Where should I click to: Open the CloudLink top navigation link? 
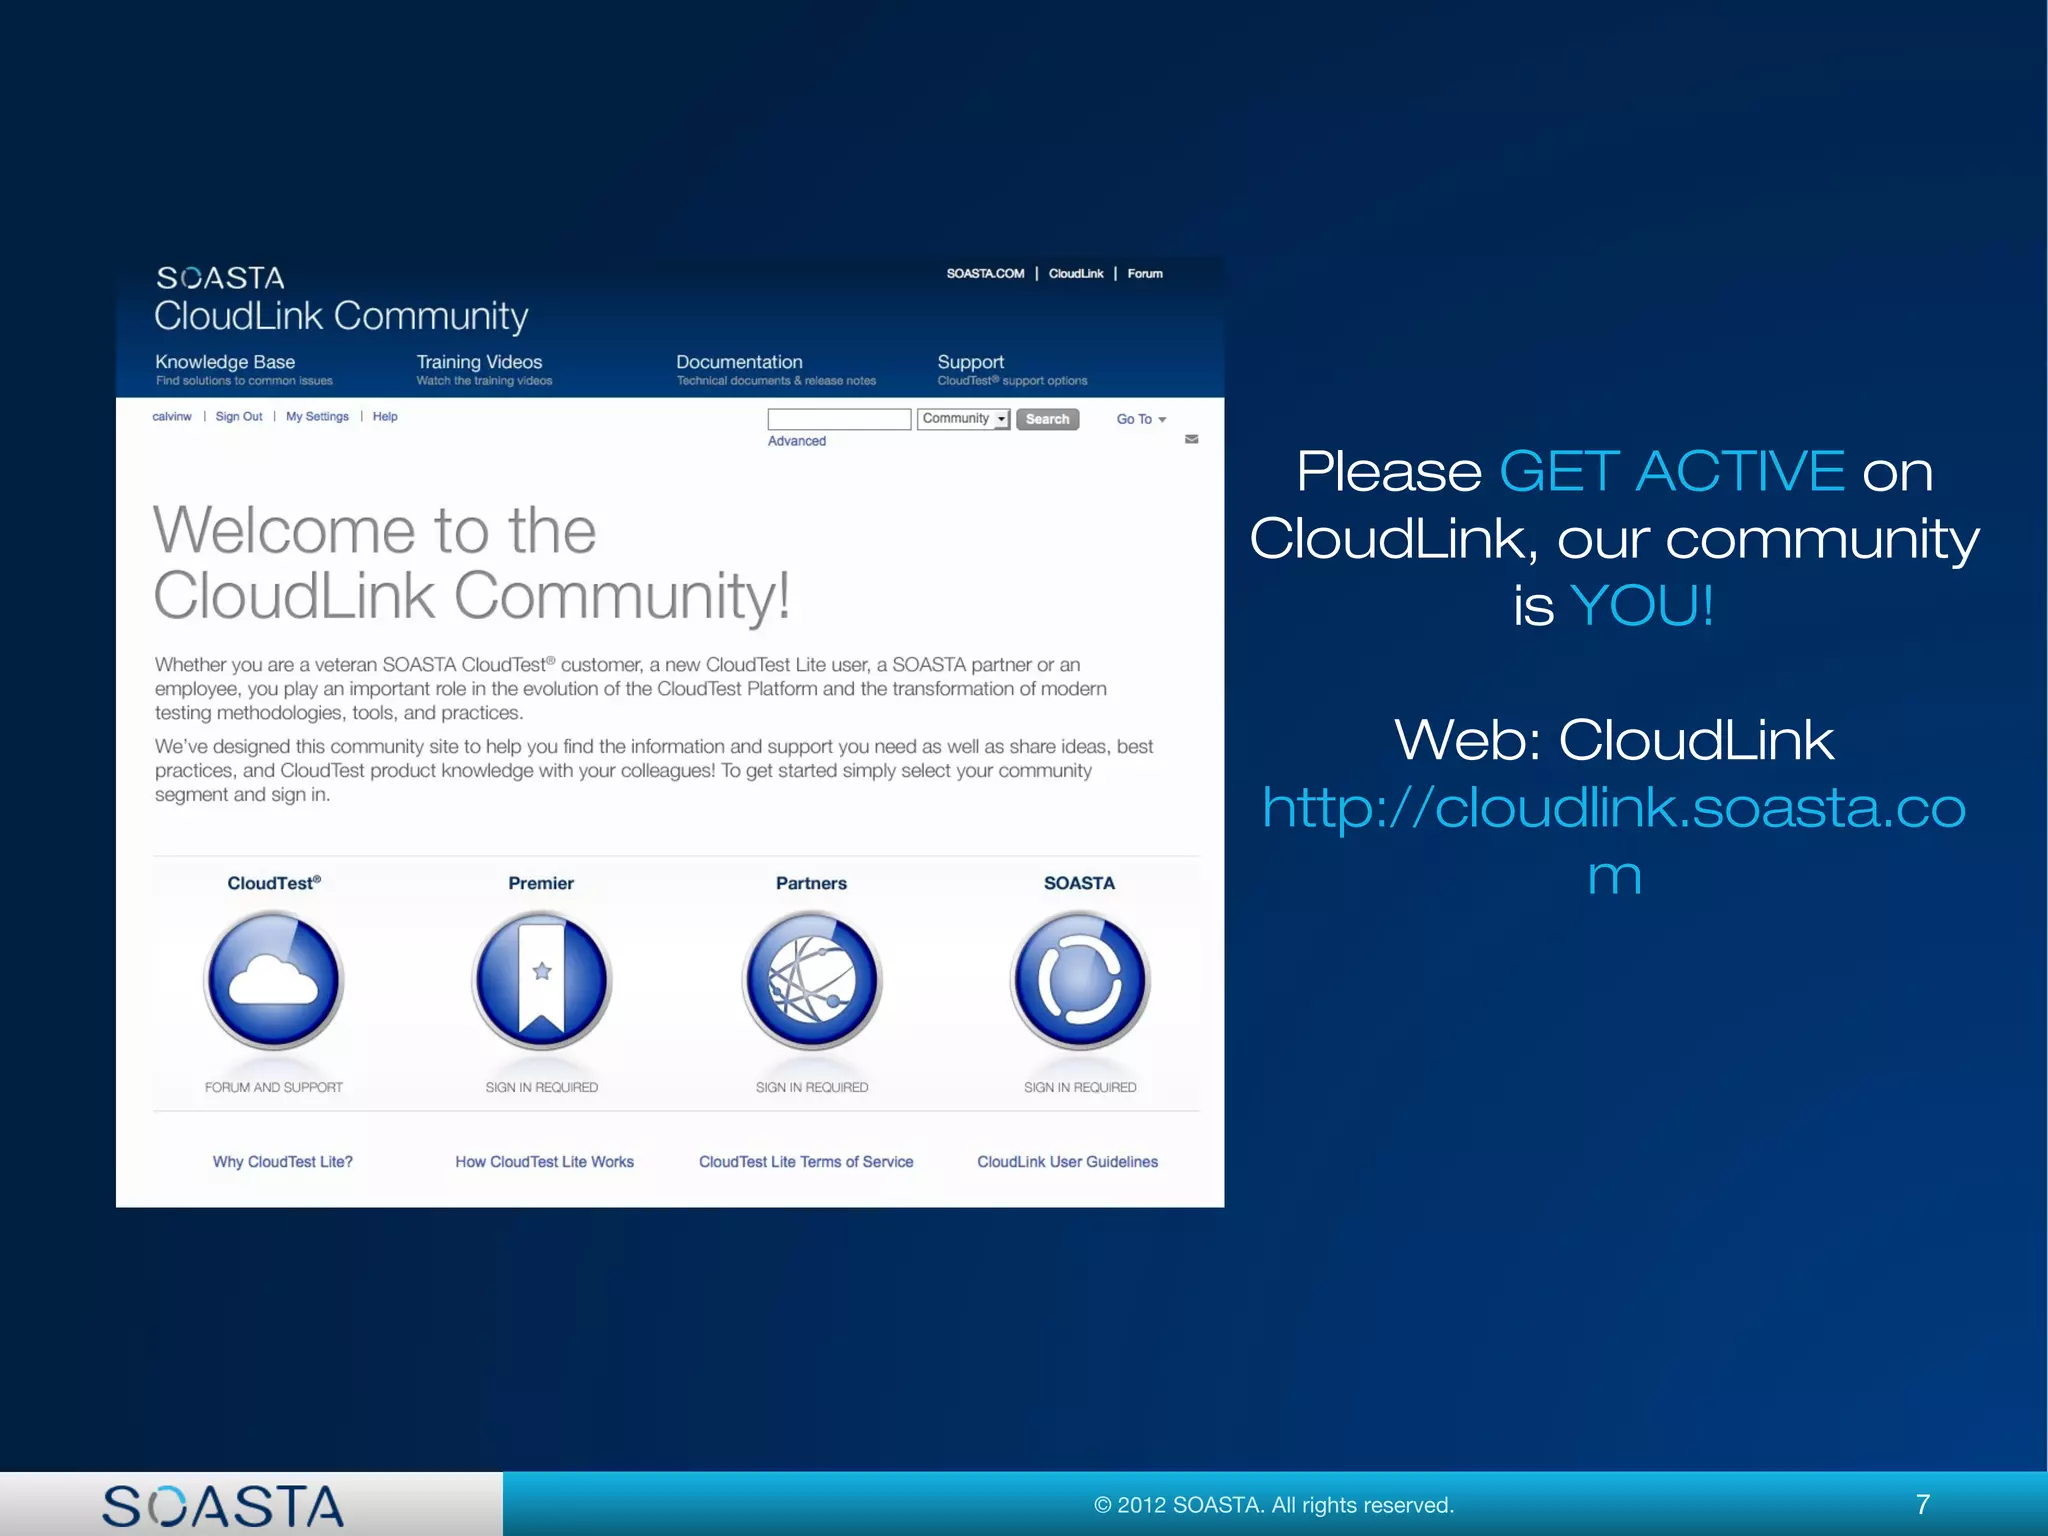pyautogui.click(x=1076, y=273)
